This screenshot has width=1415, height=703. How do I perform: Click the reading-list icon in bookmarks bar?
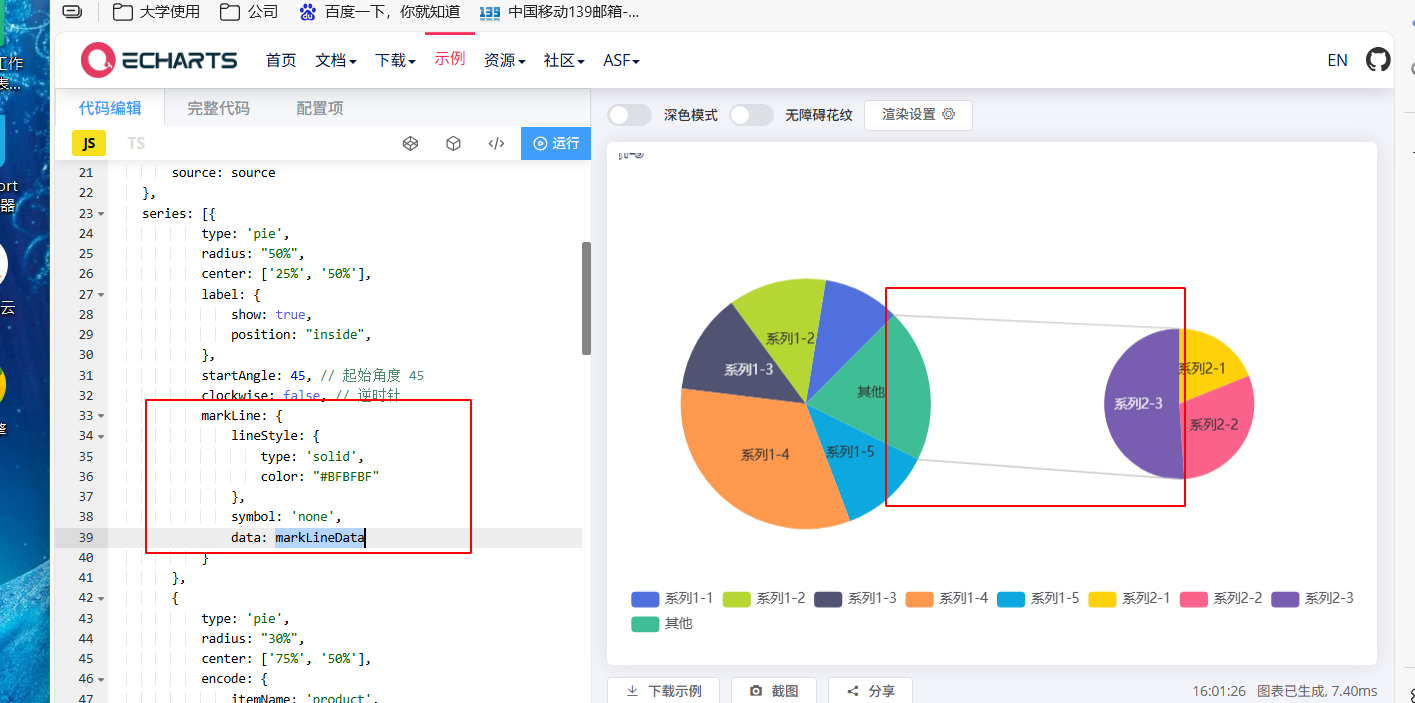point(72,12)
